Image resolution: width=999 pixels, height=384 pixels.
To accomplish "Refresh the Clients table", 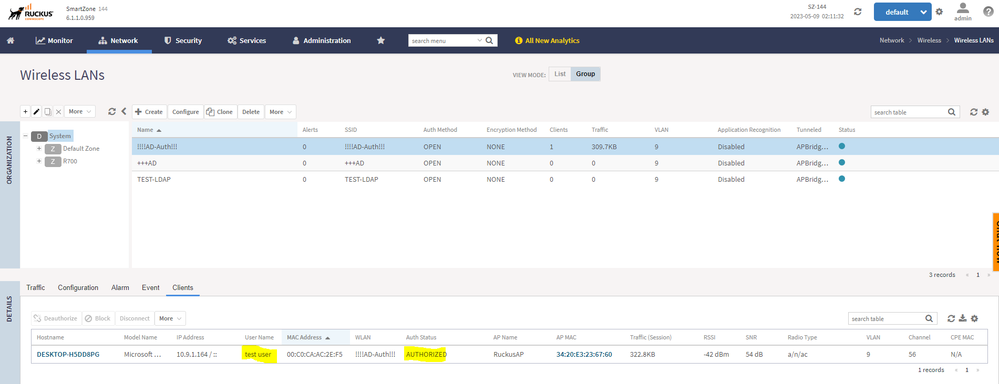I will [x=951, y=318].
